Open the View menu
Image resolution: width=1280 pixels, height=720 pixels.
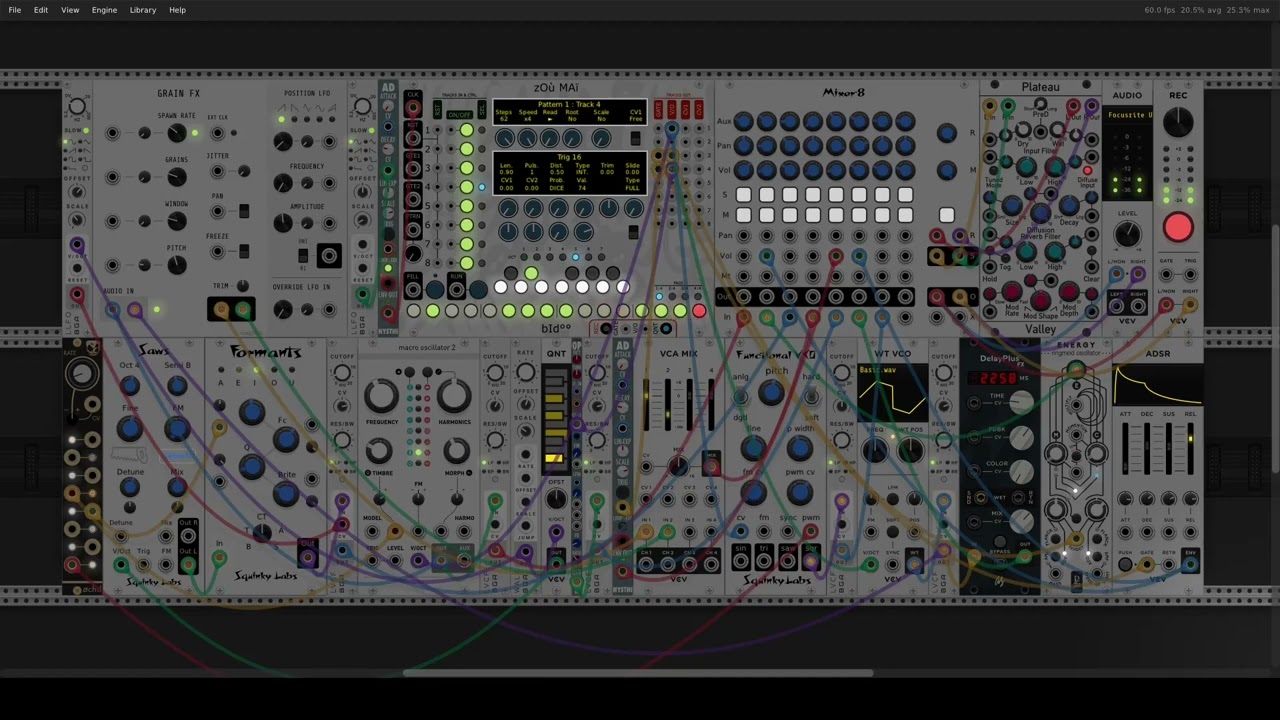click(x=70, y=10)
